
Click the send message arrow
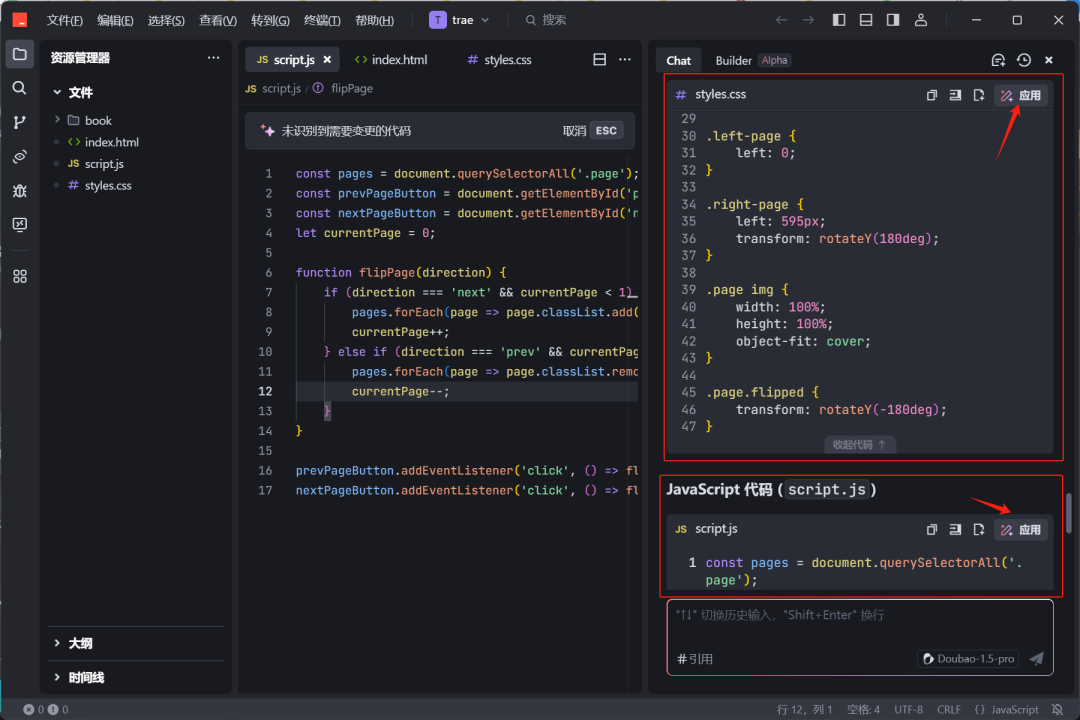[x=1036, y=658]
